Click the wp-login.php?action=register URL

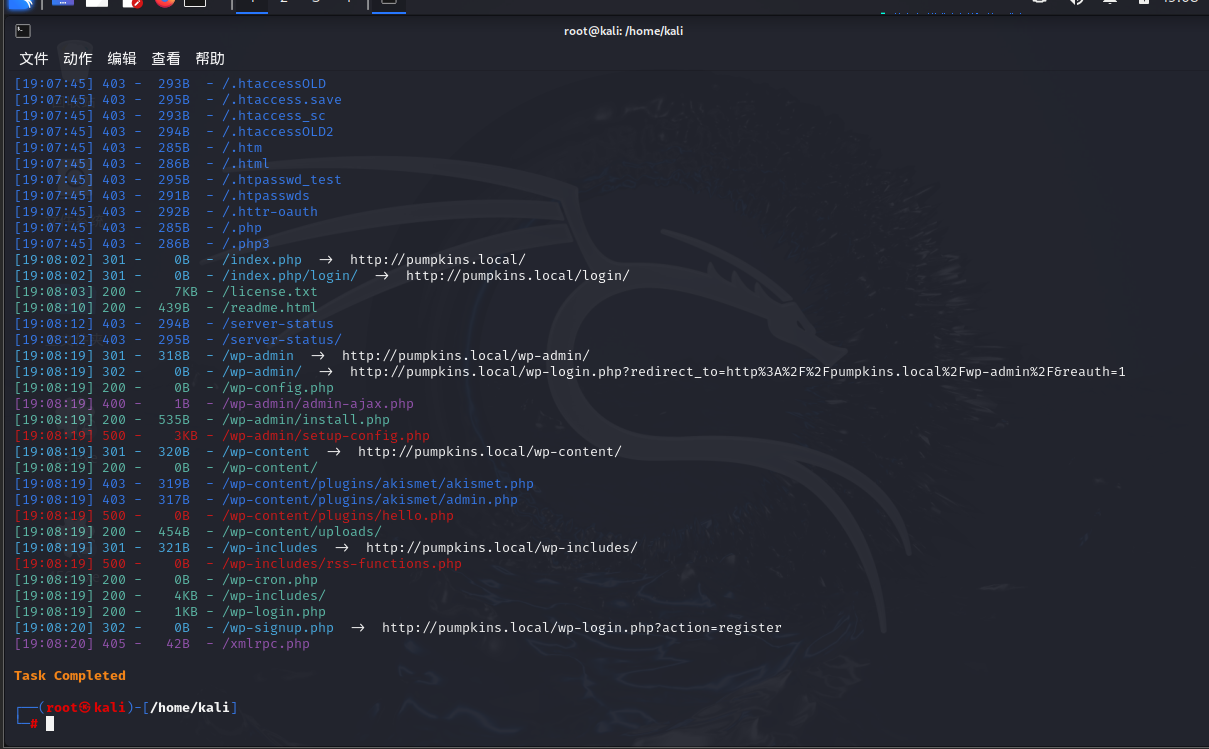pos(582,628)
